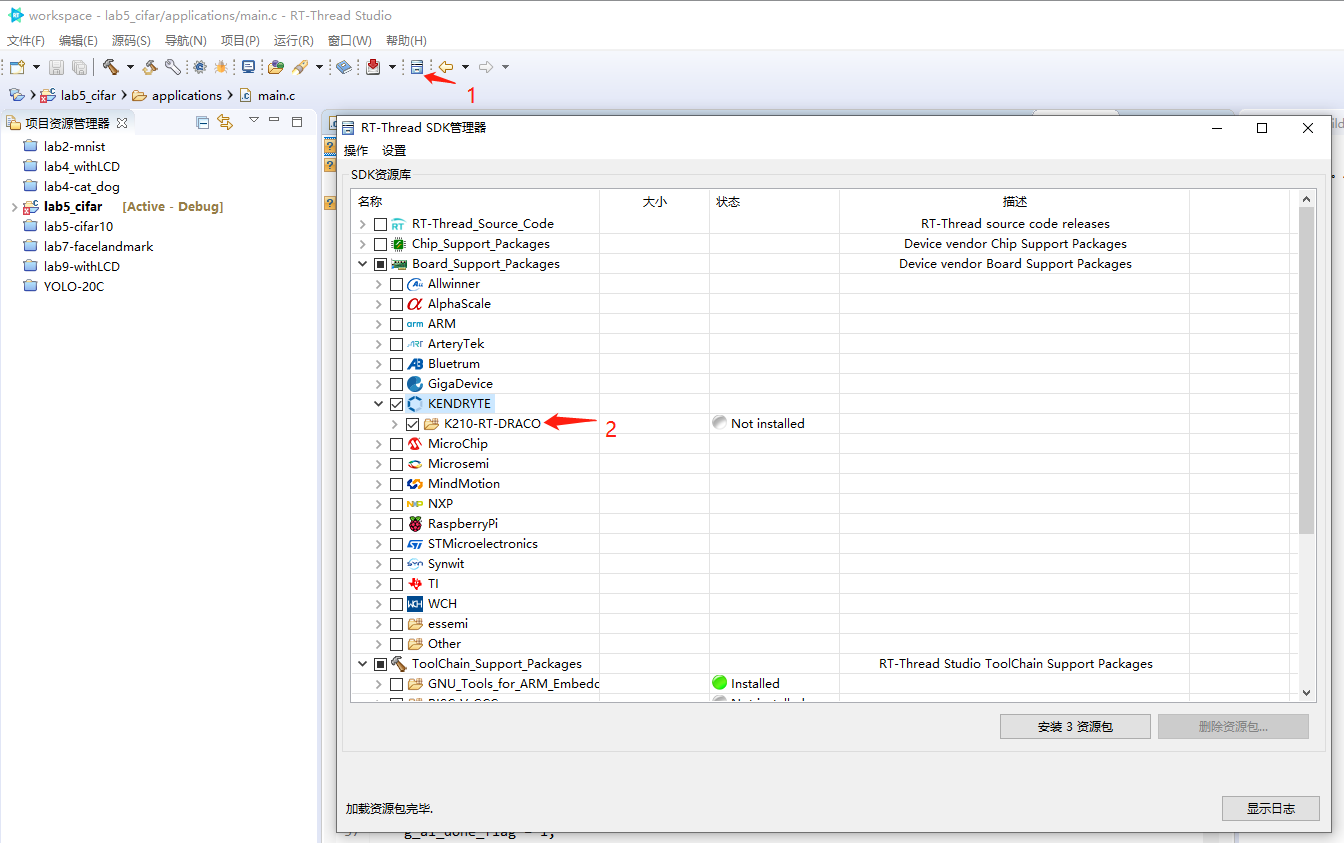The image size is (1344, 843).
Task: Open the SDK Manager toolbar icon
Action: click(418, 67)
